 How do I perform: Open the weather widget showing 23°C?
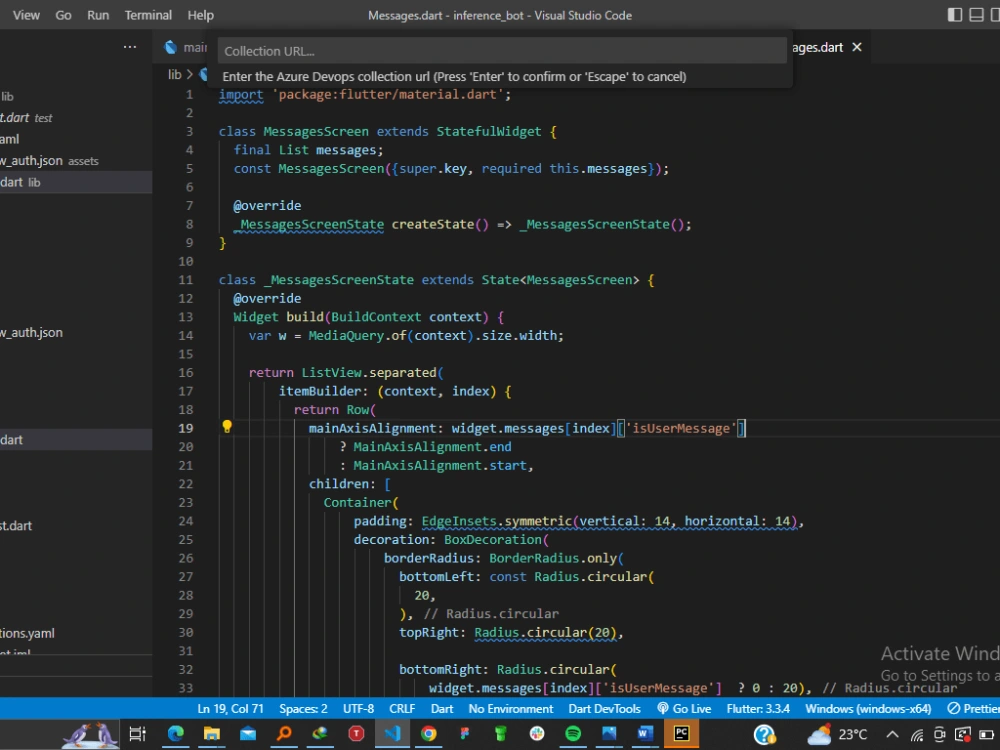tap(837, 735)
